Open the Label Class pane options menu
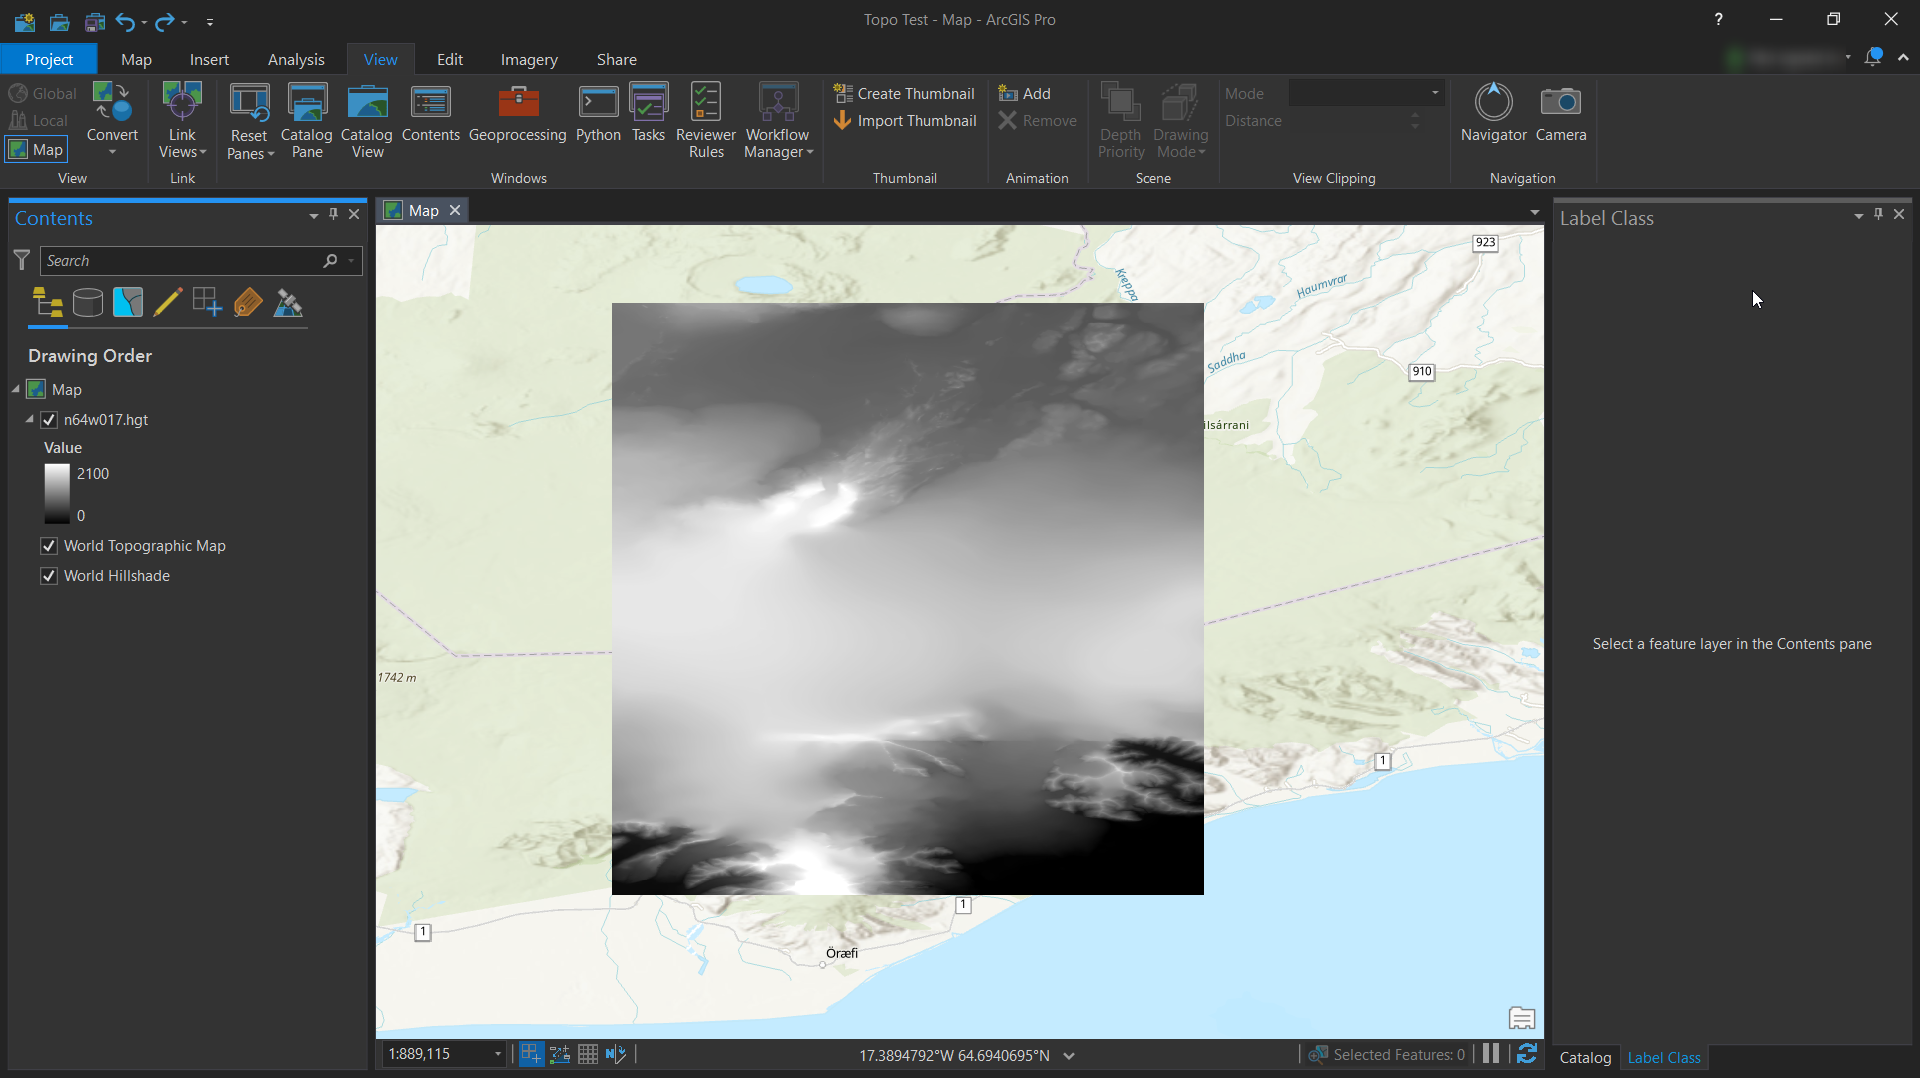1920x1078 pixels. click(x=1859, y=215)
